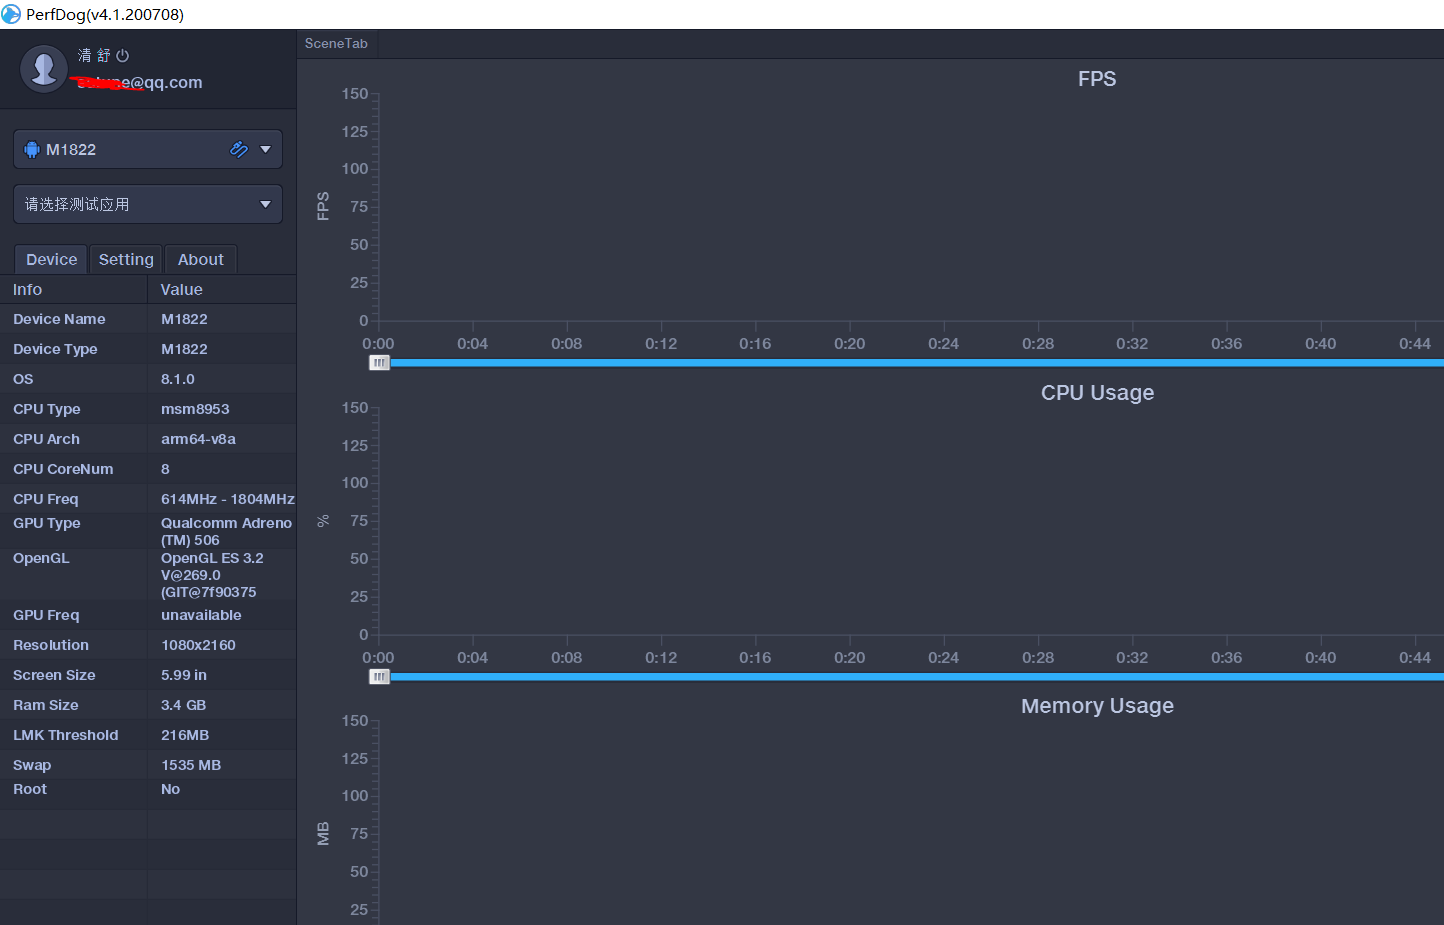Select the SceneTab tab above the charts
Image resolution: width=1444 pixels, height=925 pixels.
(336, 44)
